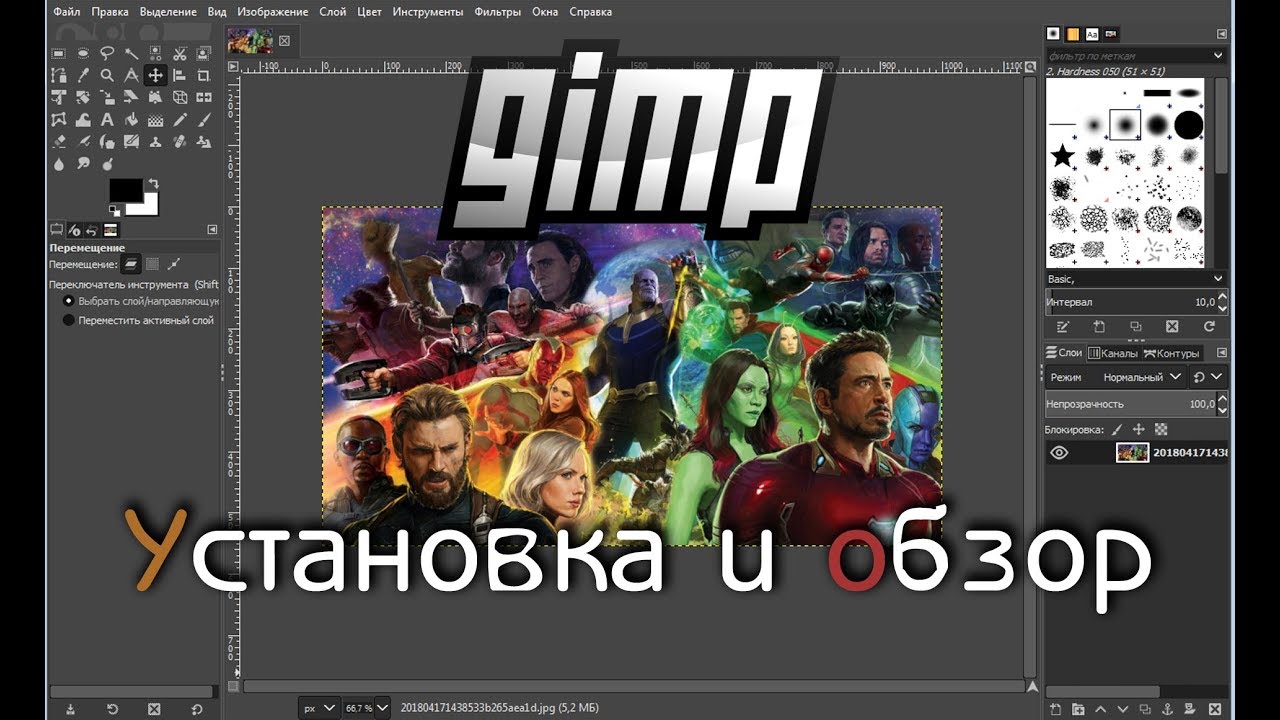Open the 66,7 % zoom dropdown

point(366,708)
